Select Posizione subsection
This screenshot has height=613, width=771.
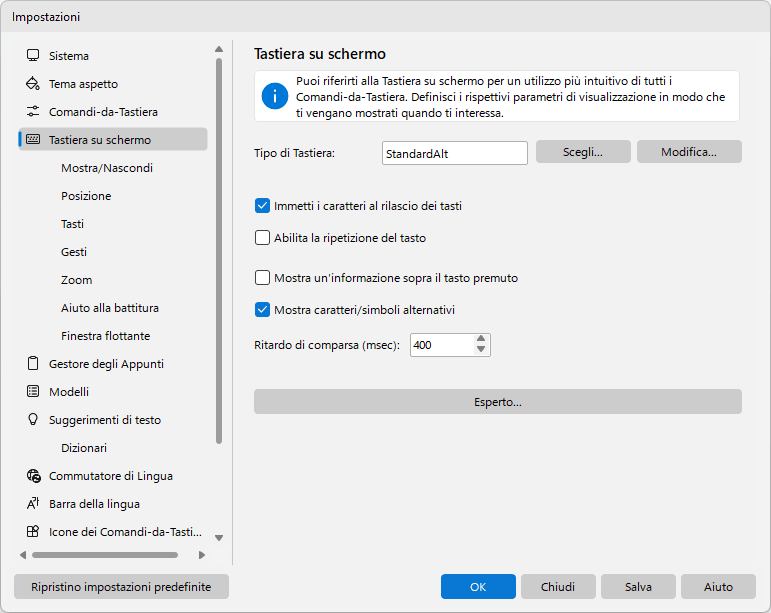click(86, 196)
